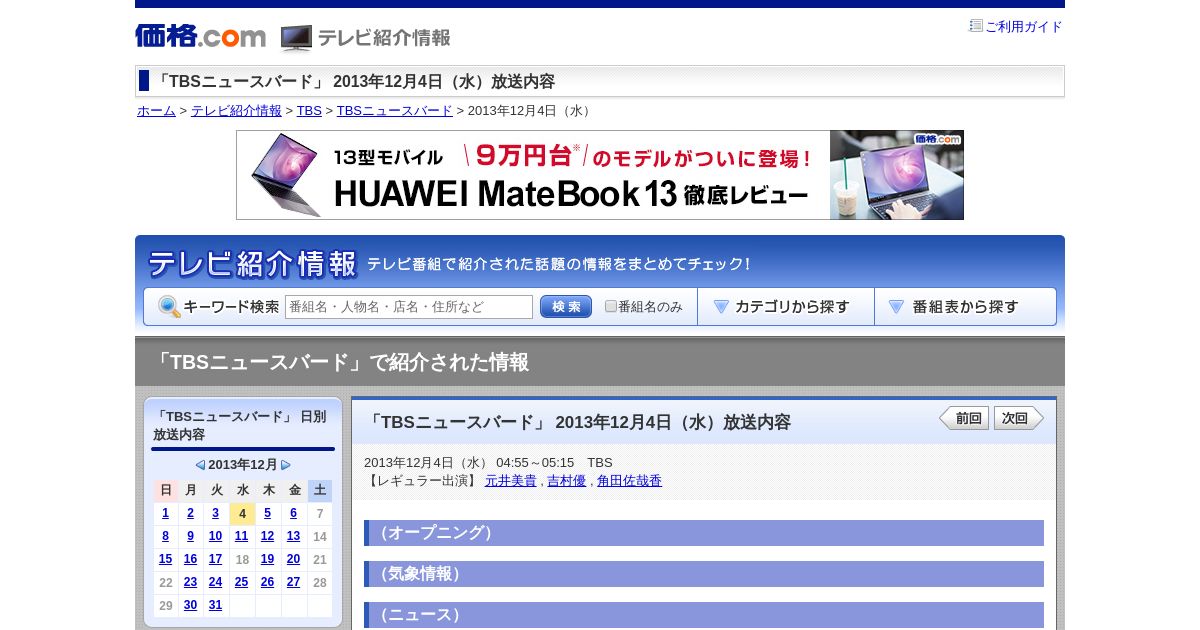Click the 次回 next broadcast button

(1019, 418)
